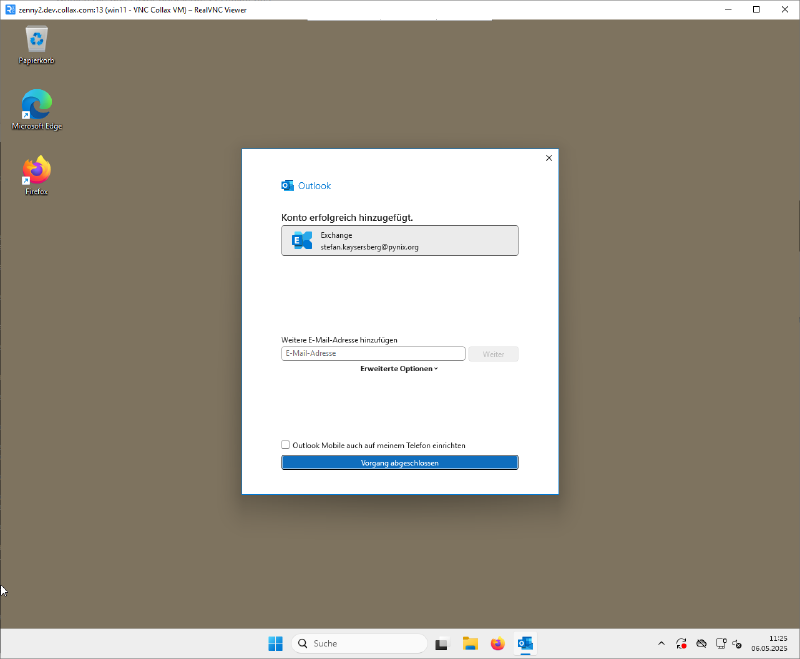
Task: Click the Suche box in the taskbar
Action: coord(360,644)
